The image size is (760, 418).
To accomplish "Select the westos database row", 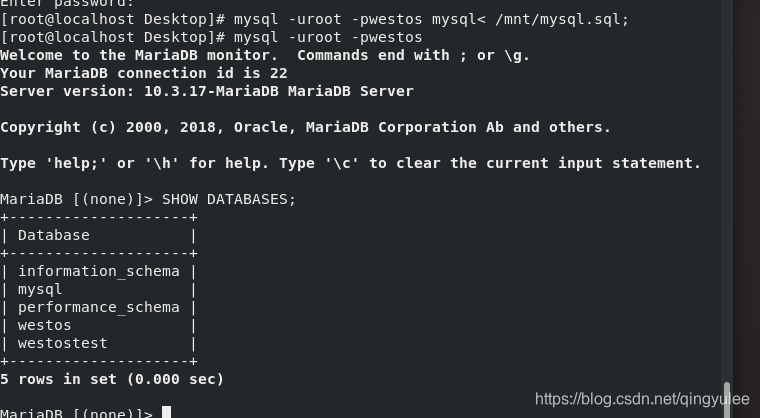I will 99,325.
